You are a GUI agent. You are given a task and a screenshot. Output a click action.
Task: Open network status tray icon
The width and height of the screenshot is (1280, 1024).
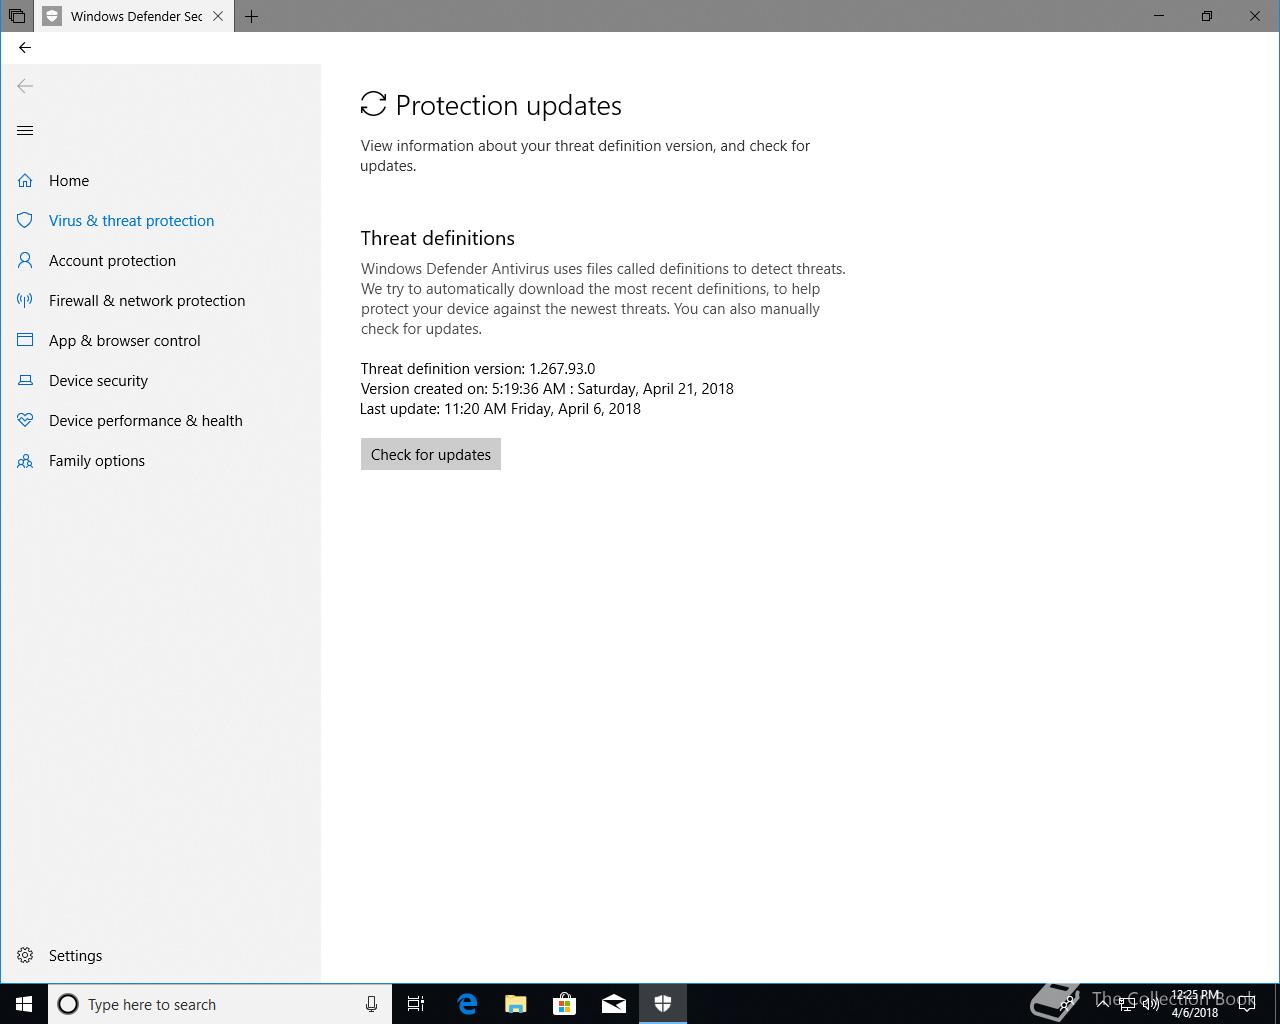point(1126,1004)
